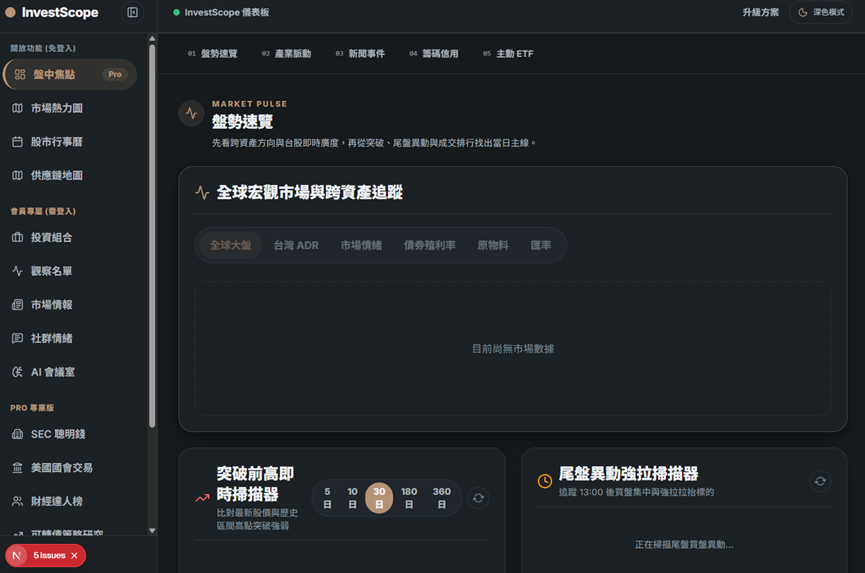Image resolution: width=865 pixels, height=573 pixels.
Task: Refresh the 突破前高即時掃描器 scanner
Action: (478, 498)
